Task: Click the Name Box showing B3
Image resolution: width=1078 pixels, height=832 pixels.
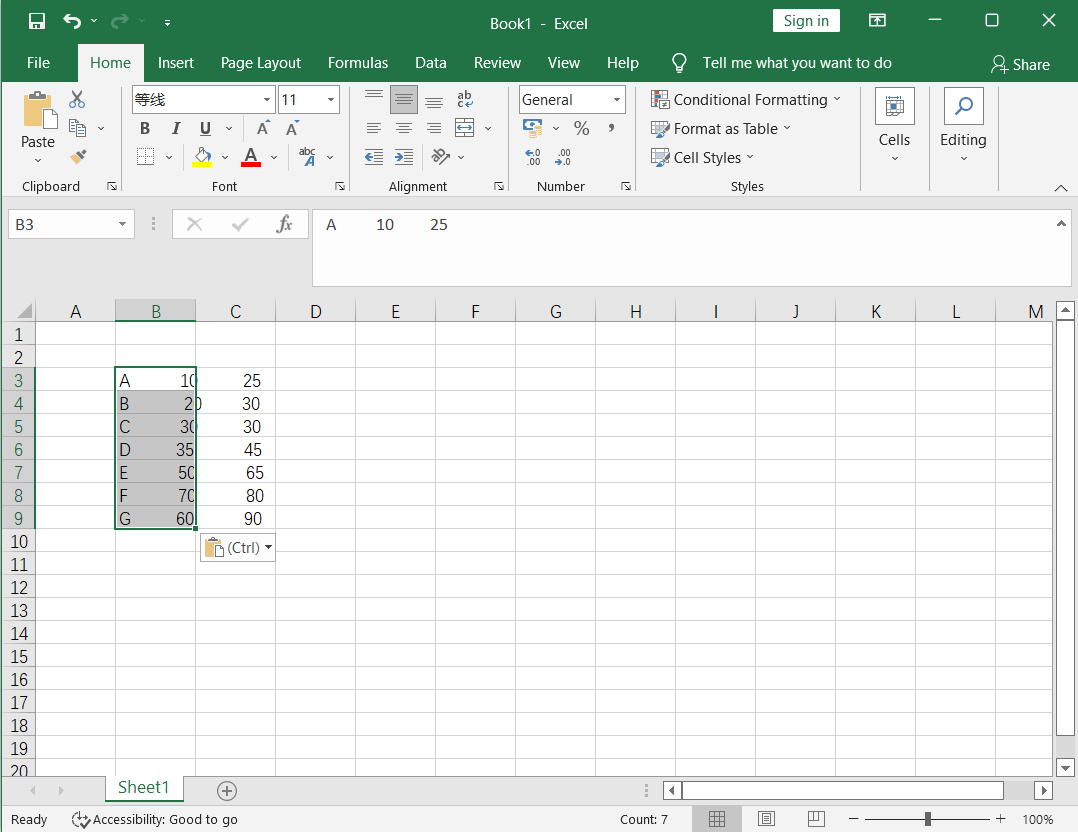Action: [62, 224]
